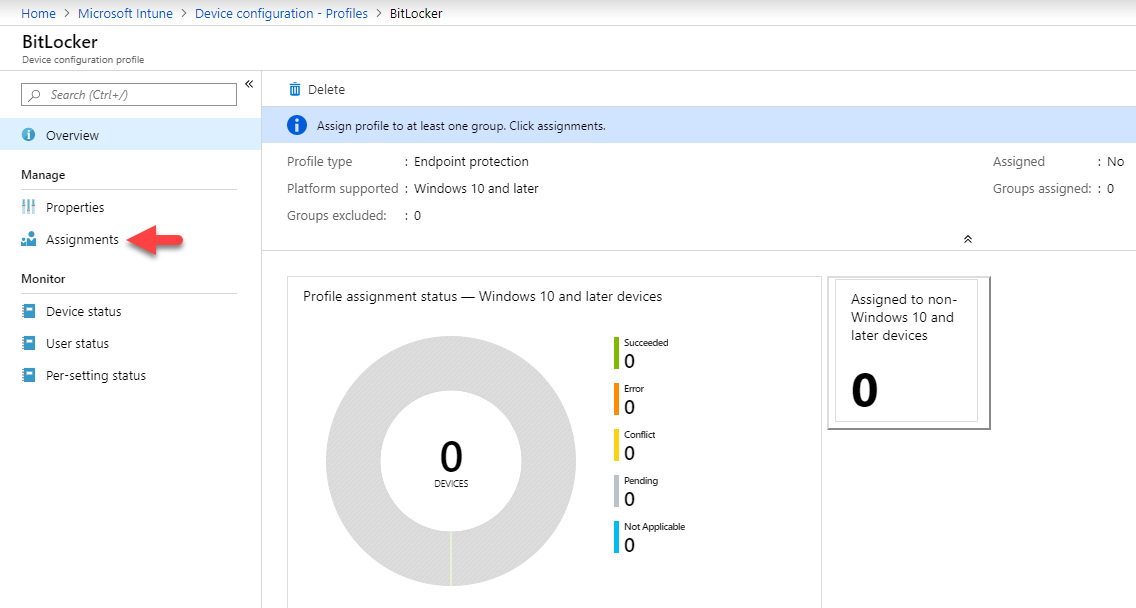Click the green Succeeded legend swatch

click(x=617, y=353)
